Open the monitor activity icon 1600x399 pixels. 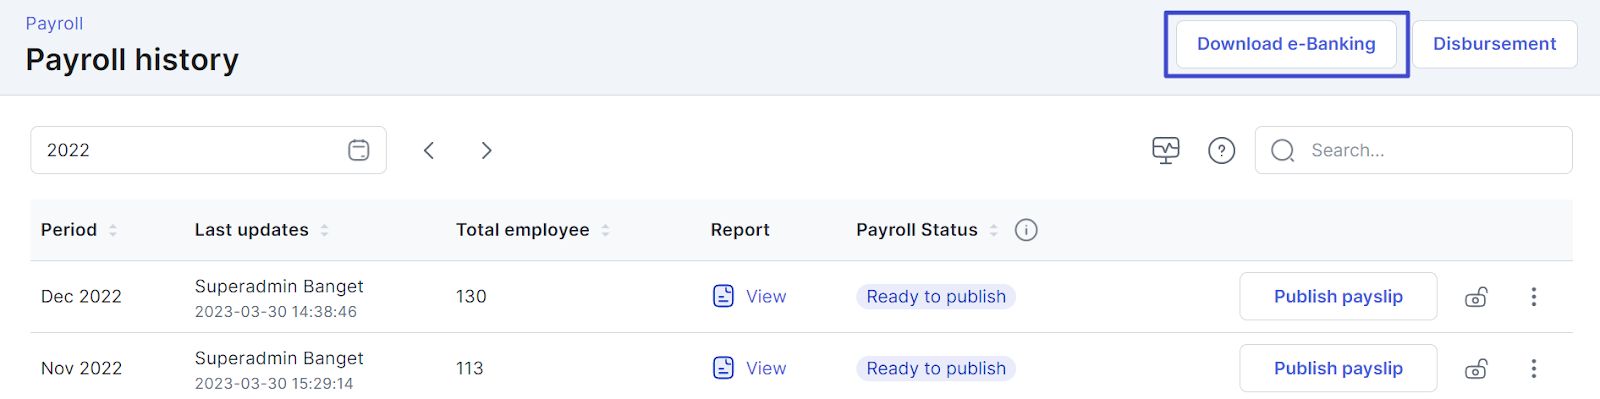pos(1166,150)
